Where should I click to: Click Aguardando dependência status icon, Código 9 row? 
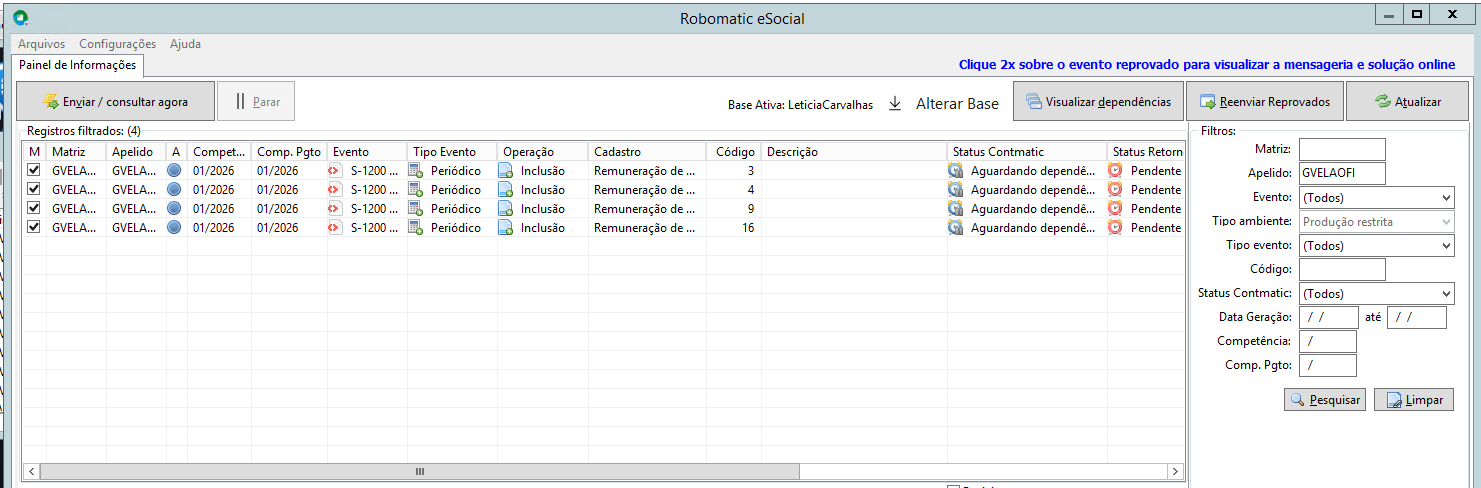click(956, 208)
